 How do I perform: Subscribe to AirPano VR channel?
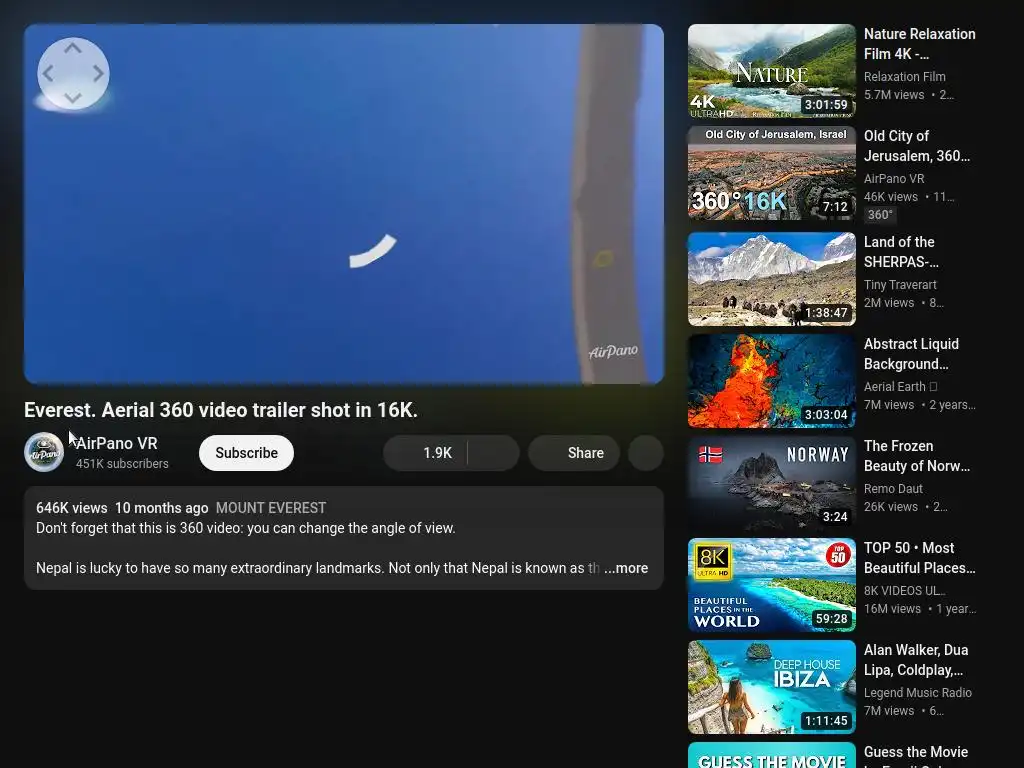pos(246,453)
